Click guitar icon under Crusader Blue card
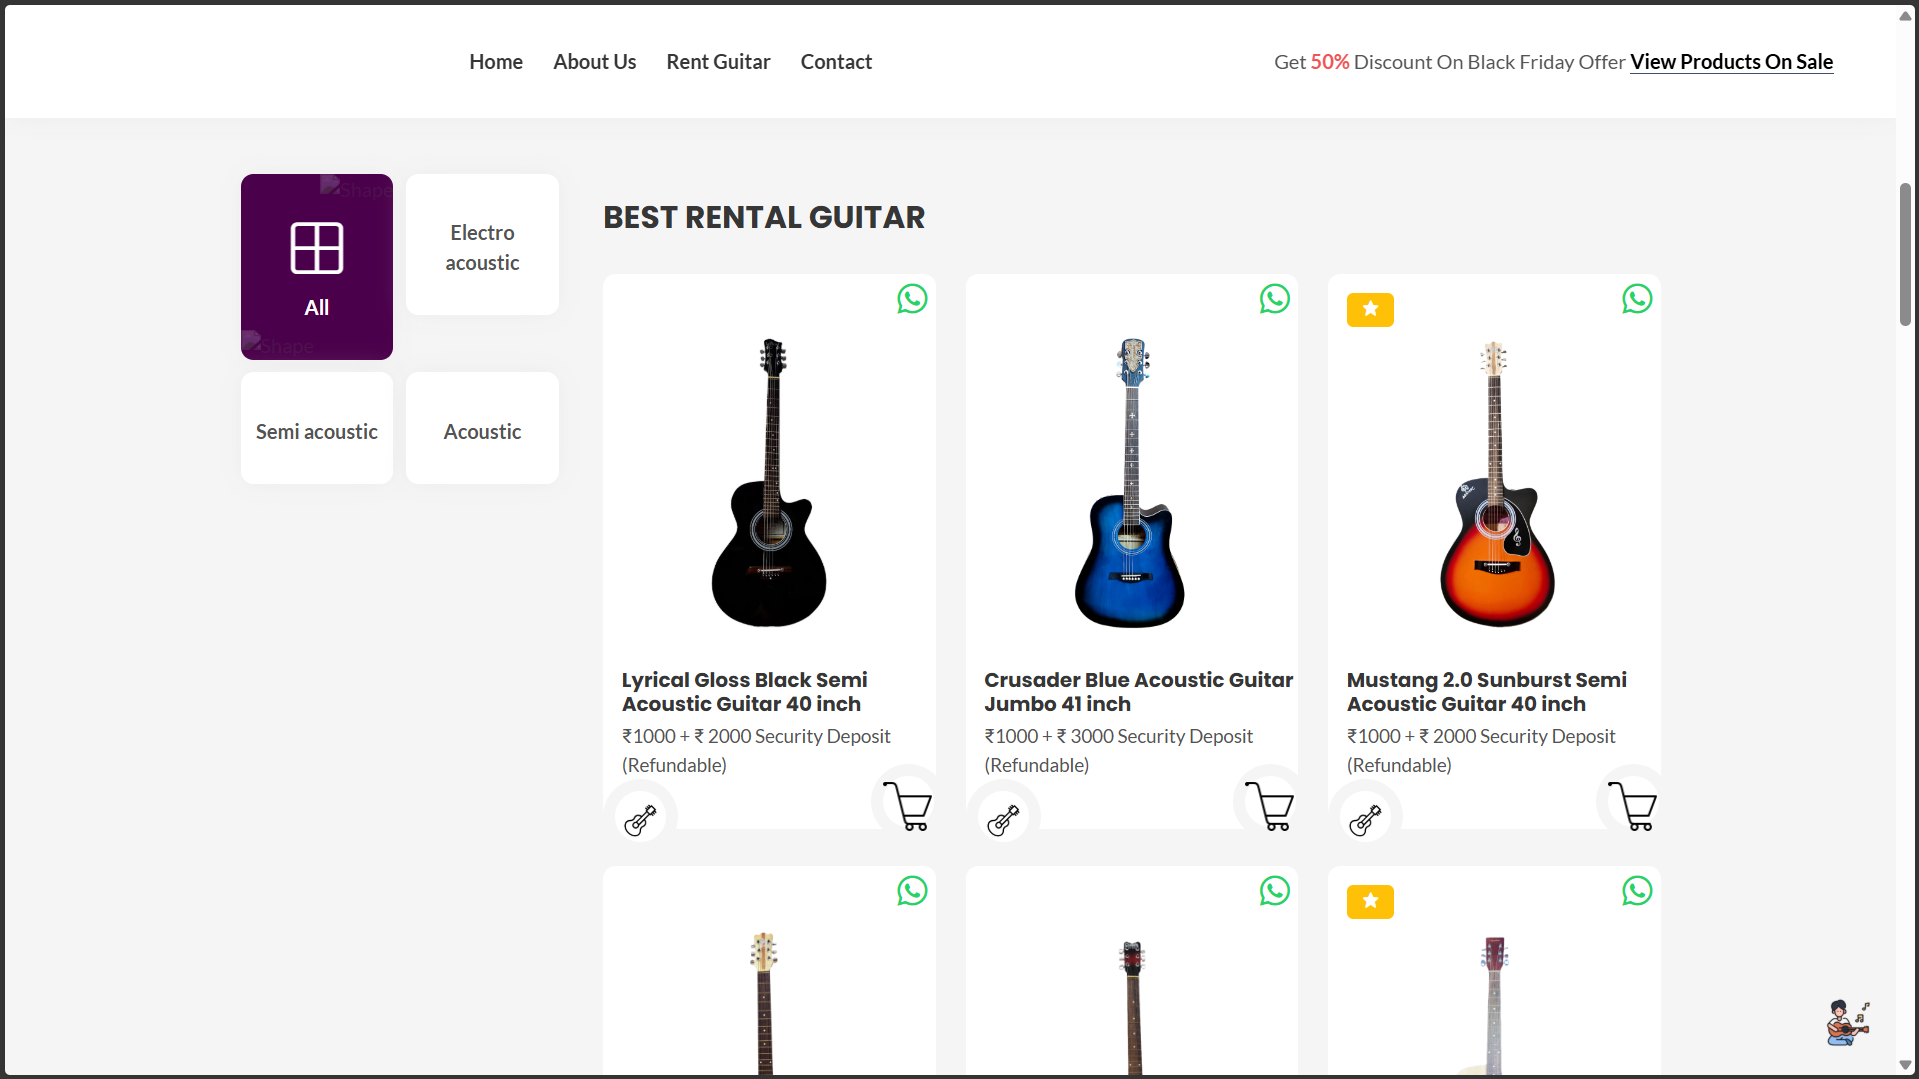1919x1079 pixels. [x=1003, y=819]
